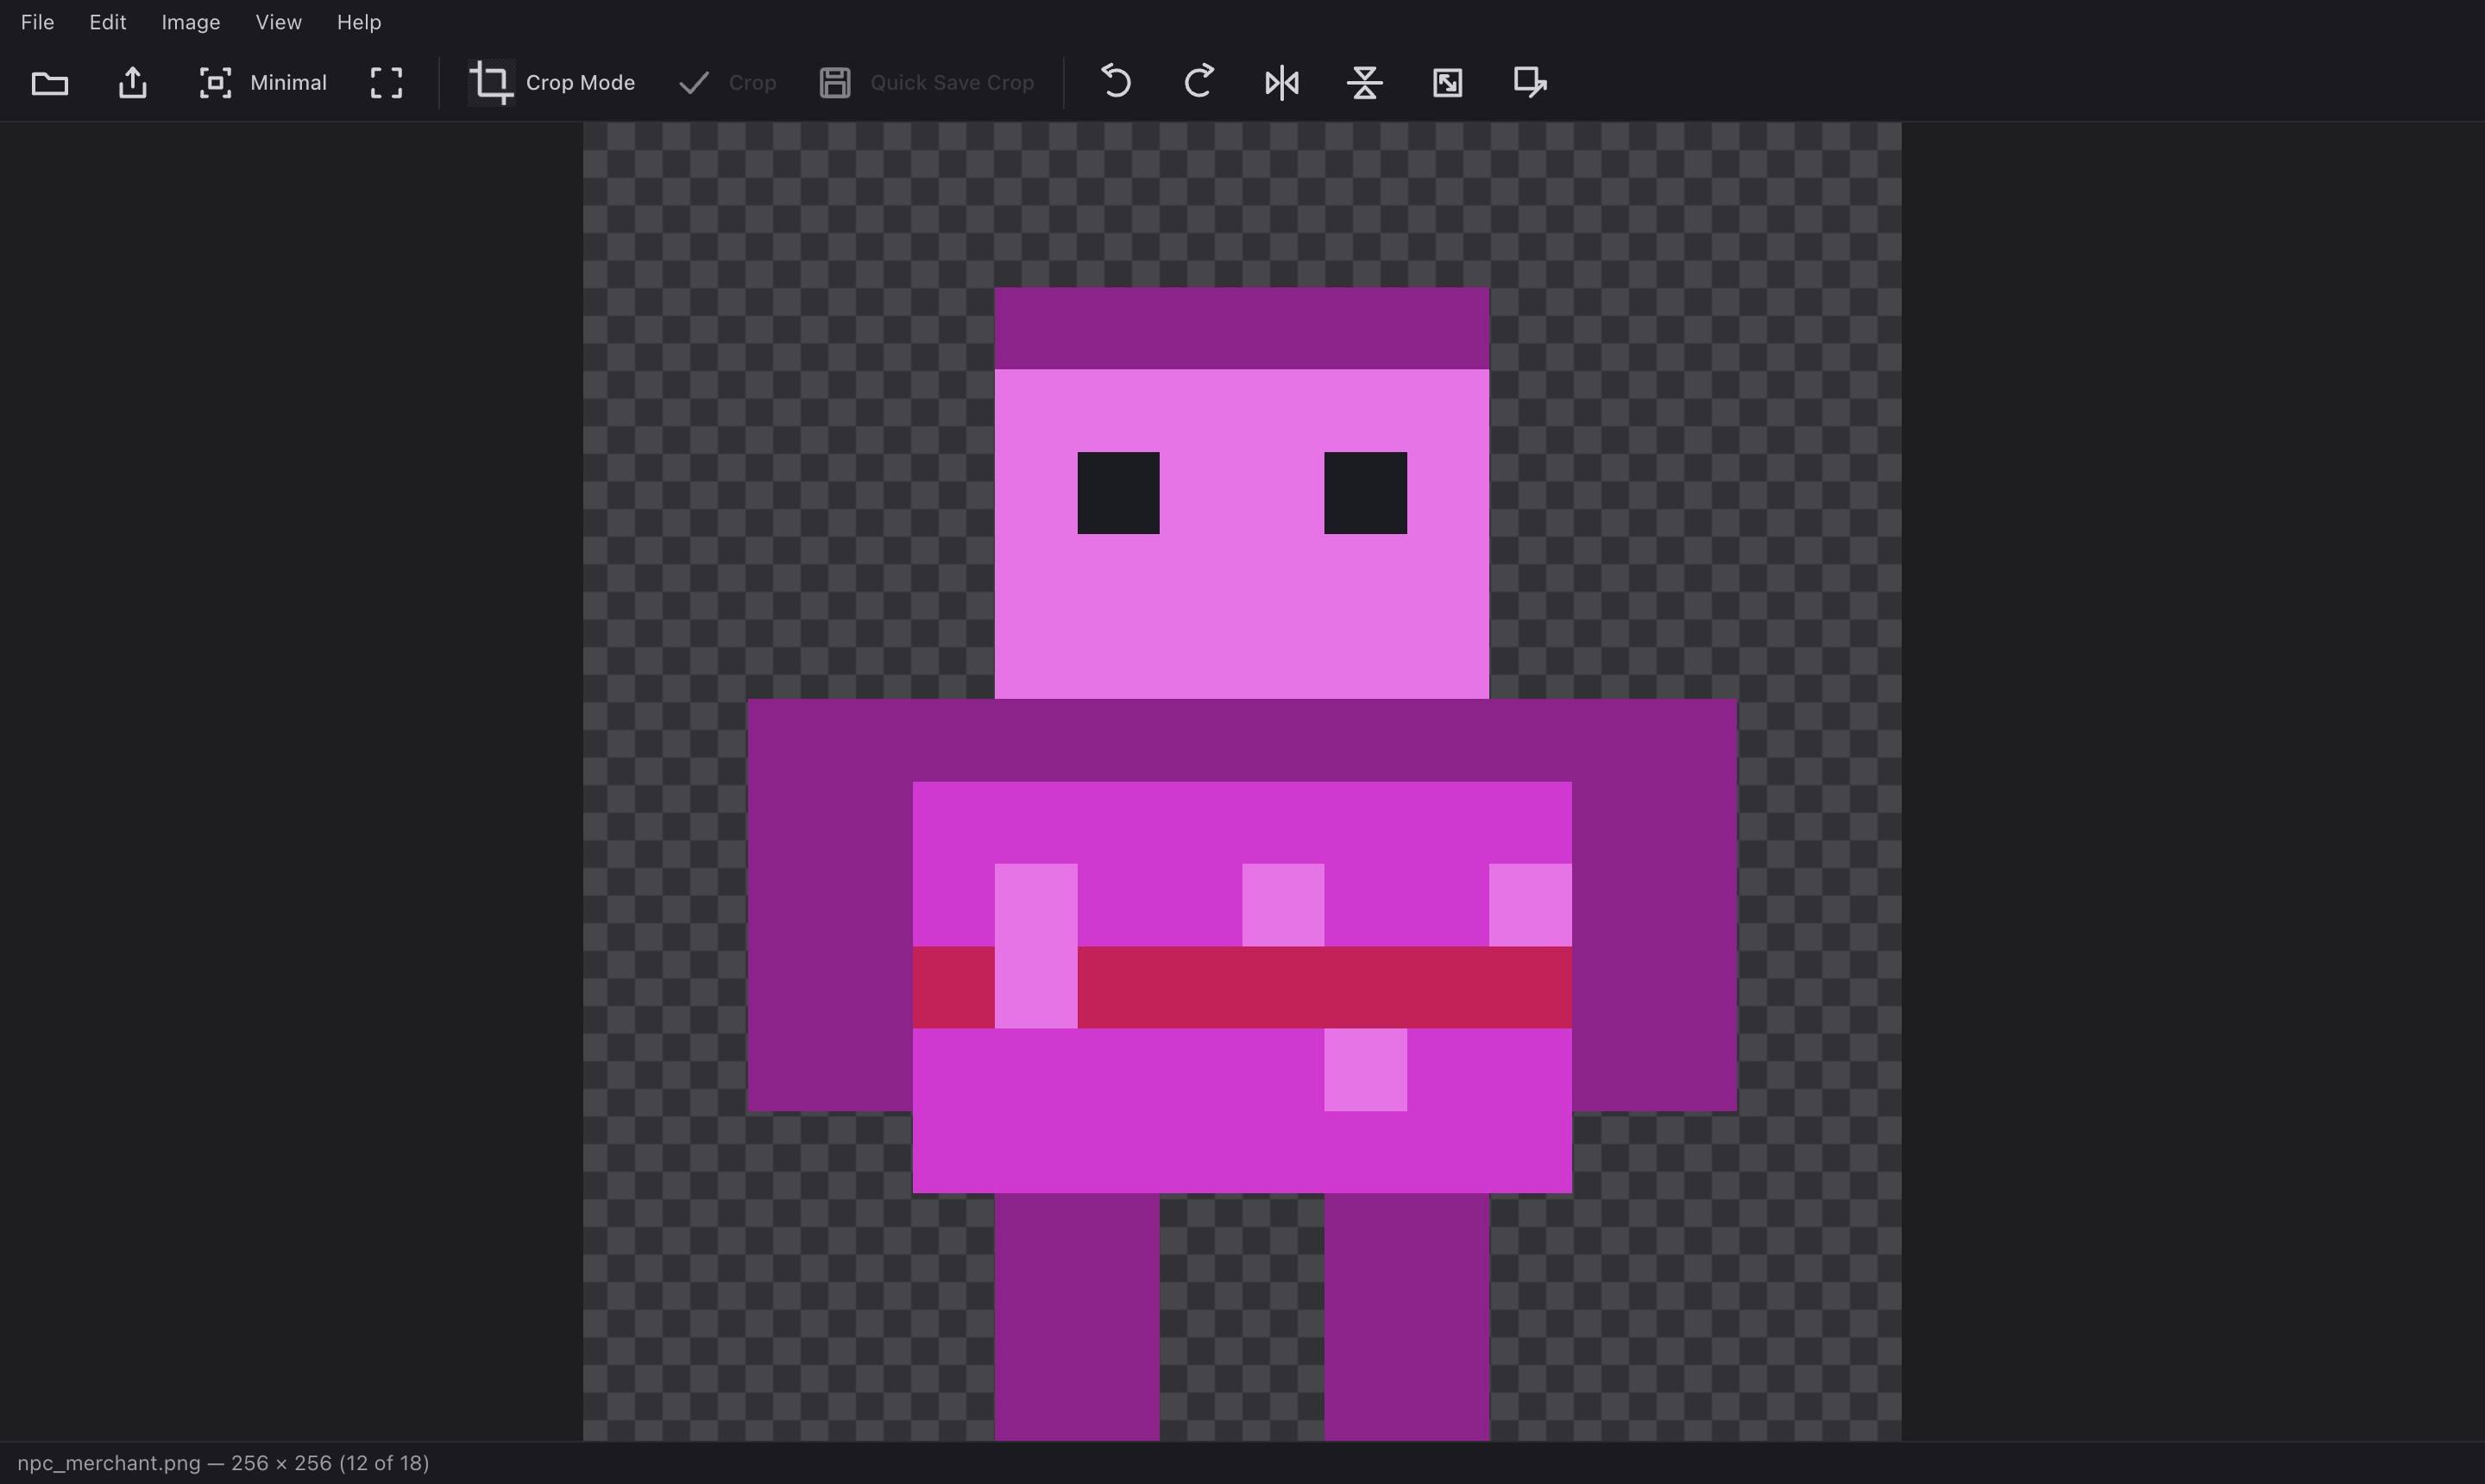Open the File menu
The width and height of the screenshot is (2485, 1484).
tap(37, 22)
